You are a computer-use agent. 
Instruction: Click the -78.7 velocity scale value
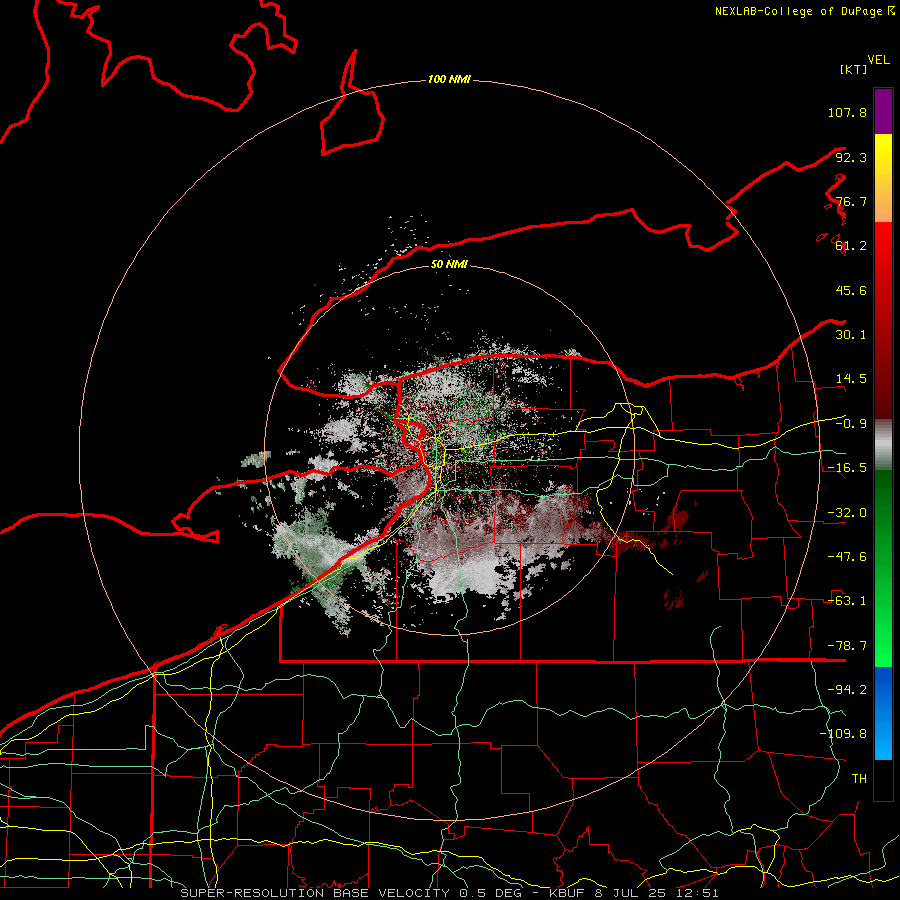(847, 646)
